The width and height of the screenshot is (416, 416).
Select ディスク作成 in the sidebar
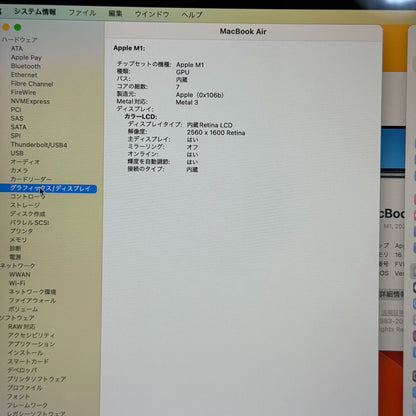(x=28, y=214)
